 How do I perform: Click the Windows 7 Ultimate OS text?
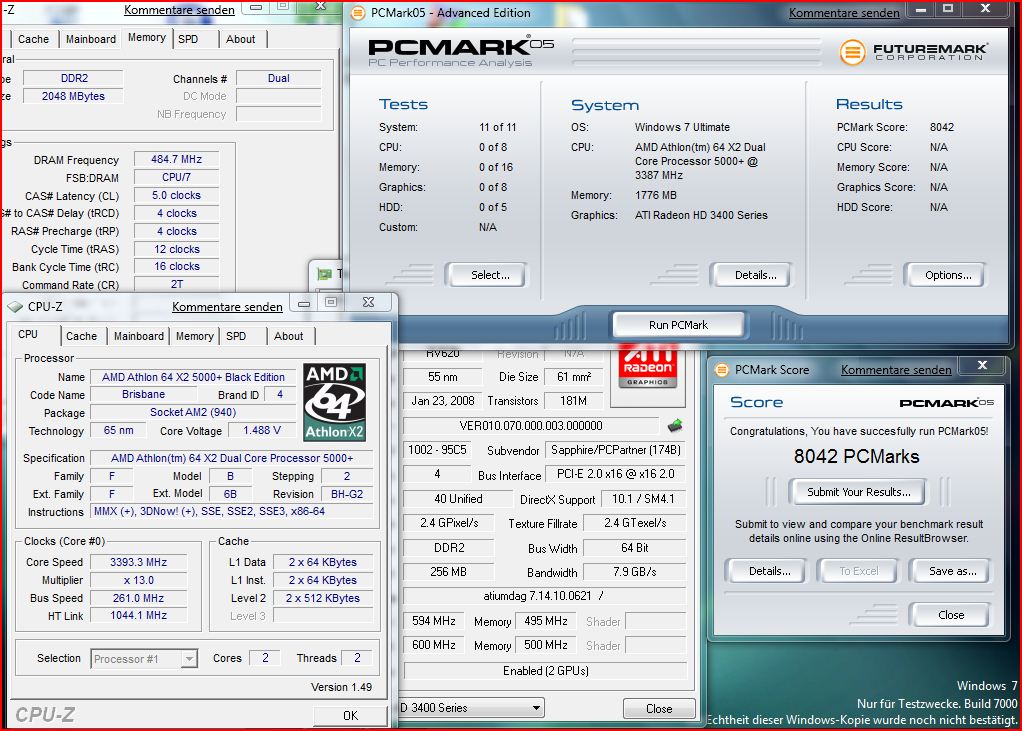(682, 128)
